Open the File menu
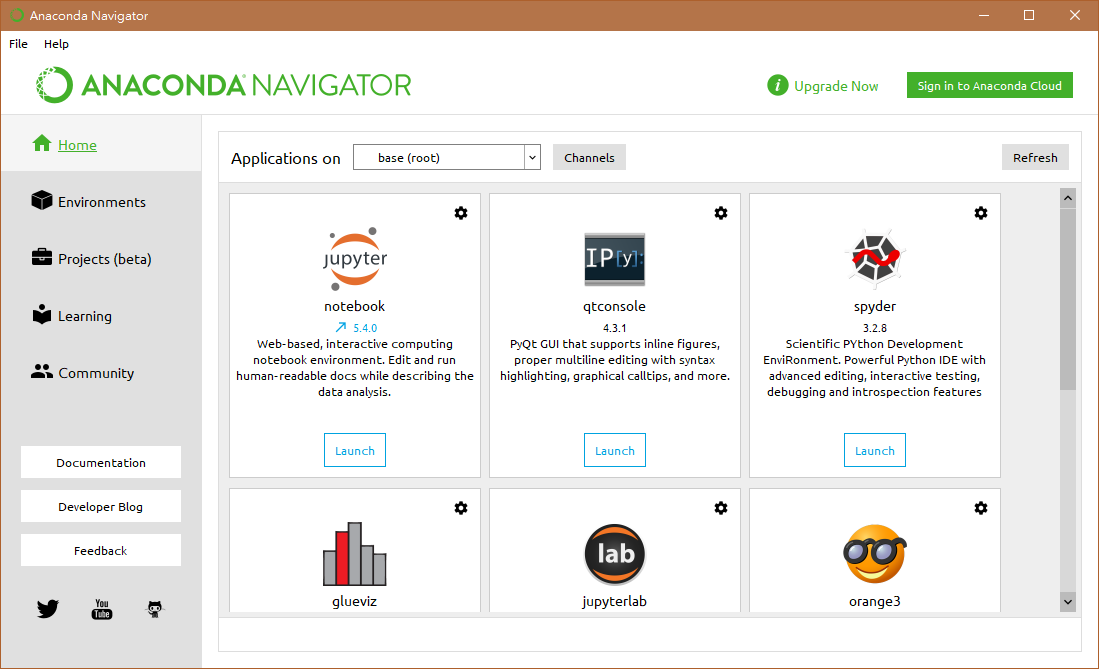Viewport: 1099px width, 669px height. point(18,44)
